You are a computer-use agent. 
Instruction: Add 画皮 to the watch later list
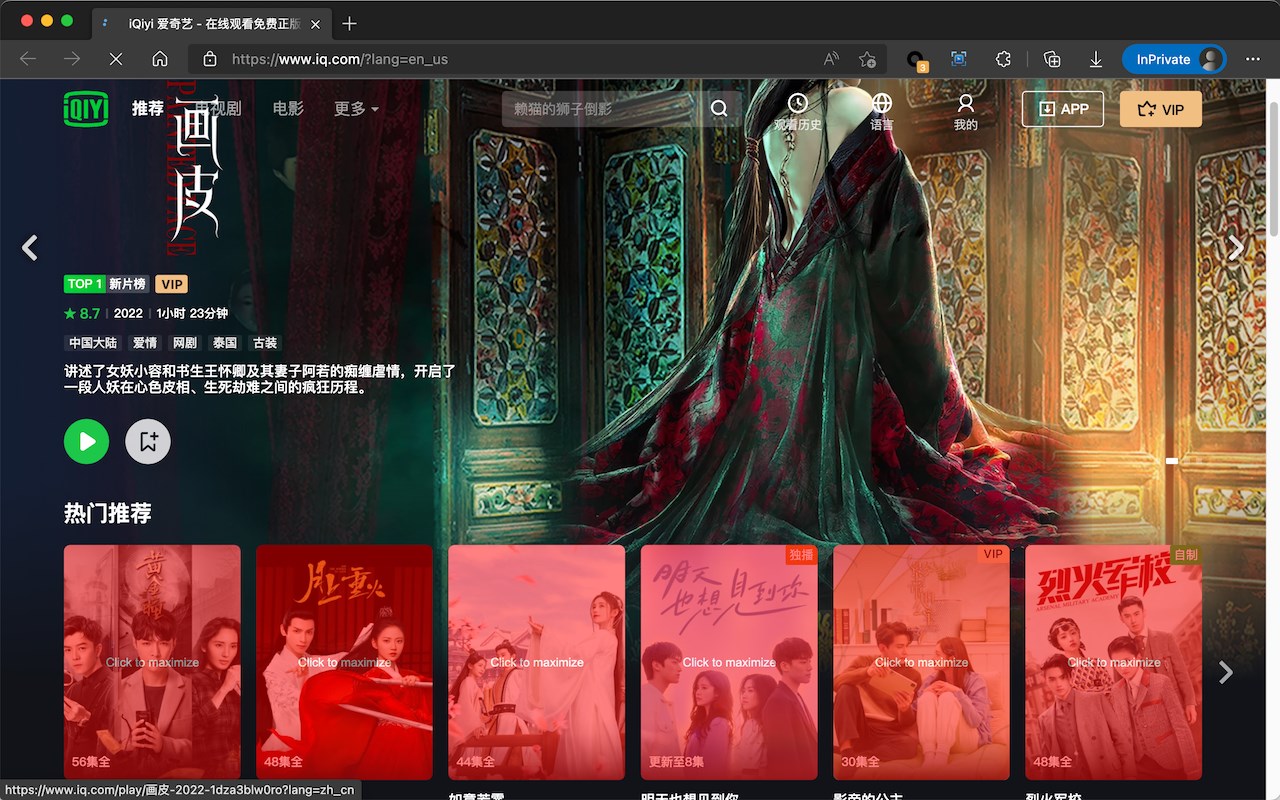click(x=148, y=441)
